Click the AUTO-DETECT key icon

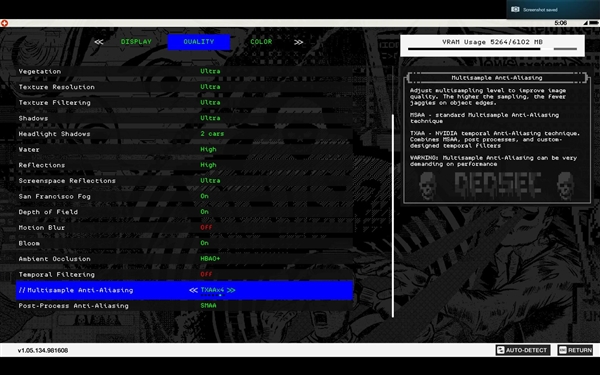click(501, 350)
